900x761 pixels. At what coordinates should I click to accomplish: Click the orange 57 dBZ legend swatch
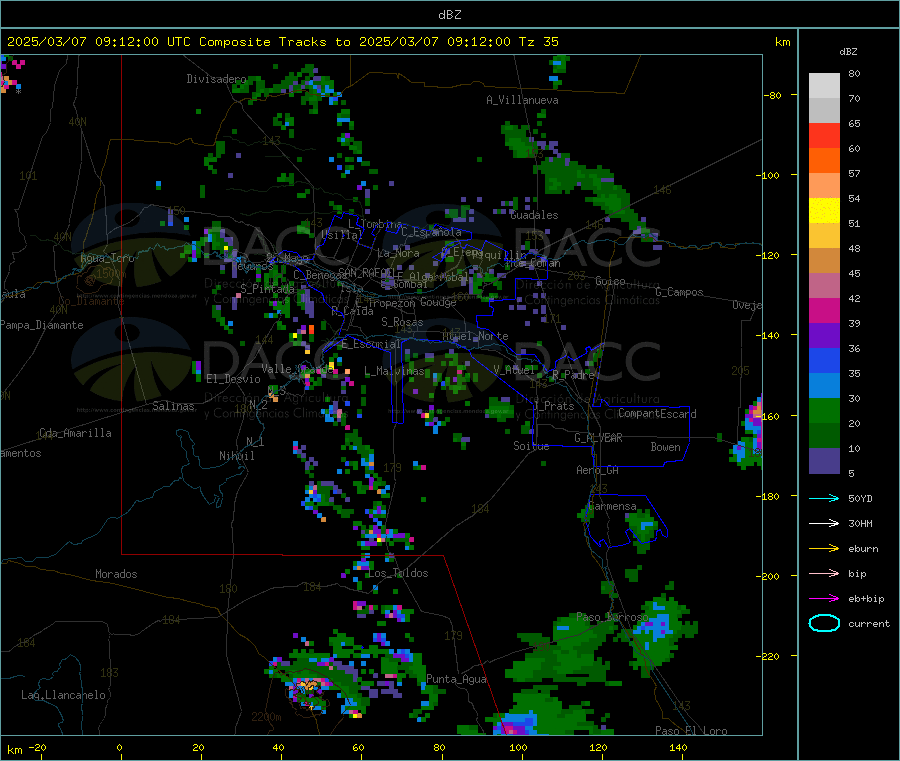(x=824, y=161)
